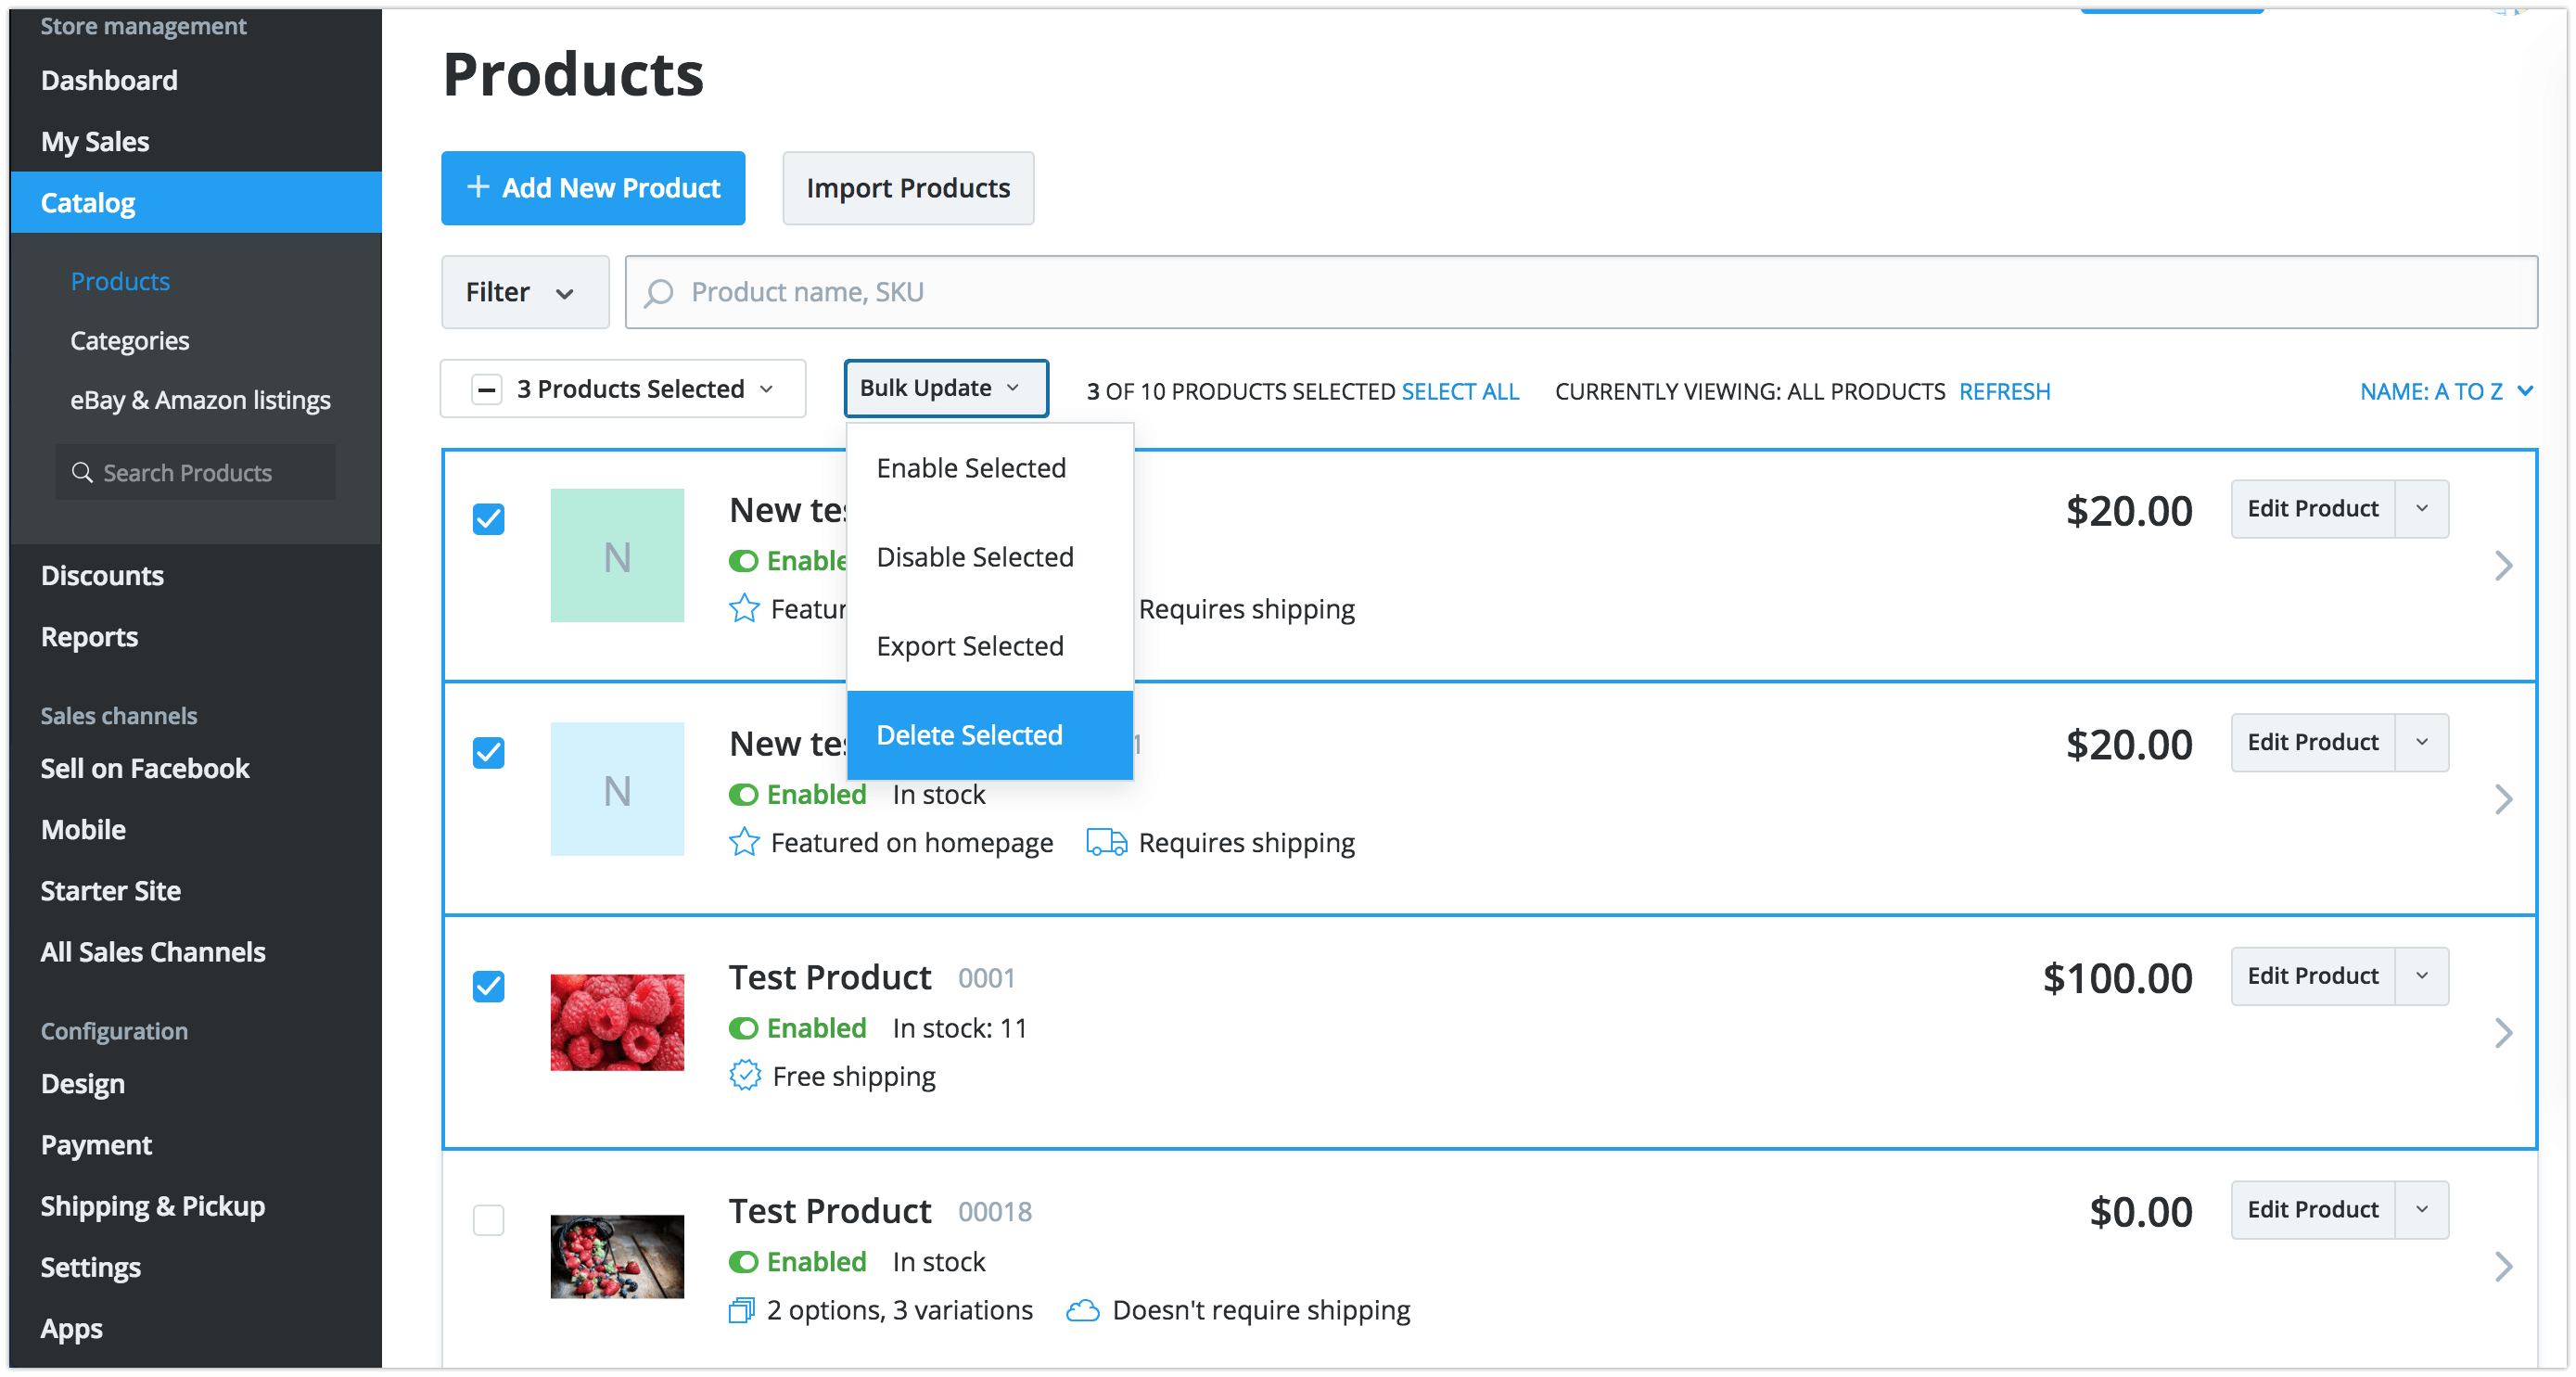Click the Featured on homepage star icon
2576x1377 pixels.
click(x=744, y=843)
